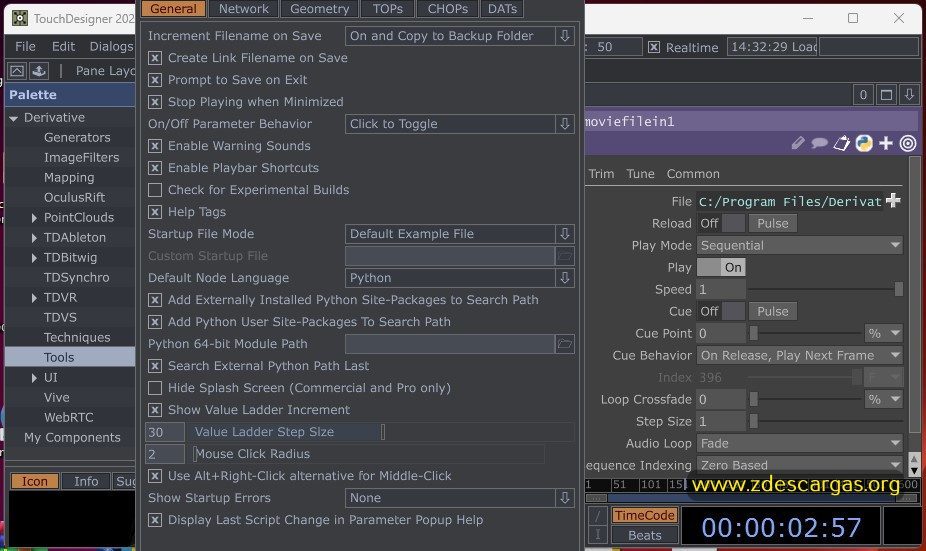Enable Check for Experimental Builds
Viewport: 926px width, 551px height.
pyautogui.click(x=155, y=190)
